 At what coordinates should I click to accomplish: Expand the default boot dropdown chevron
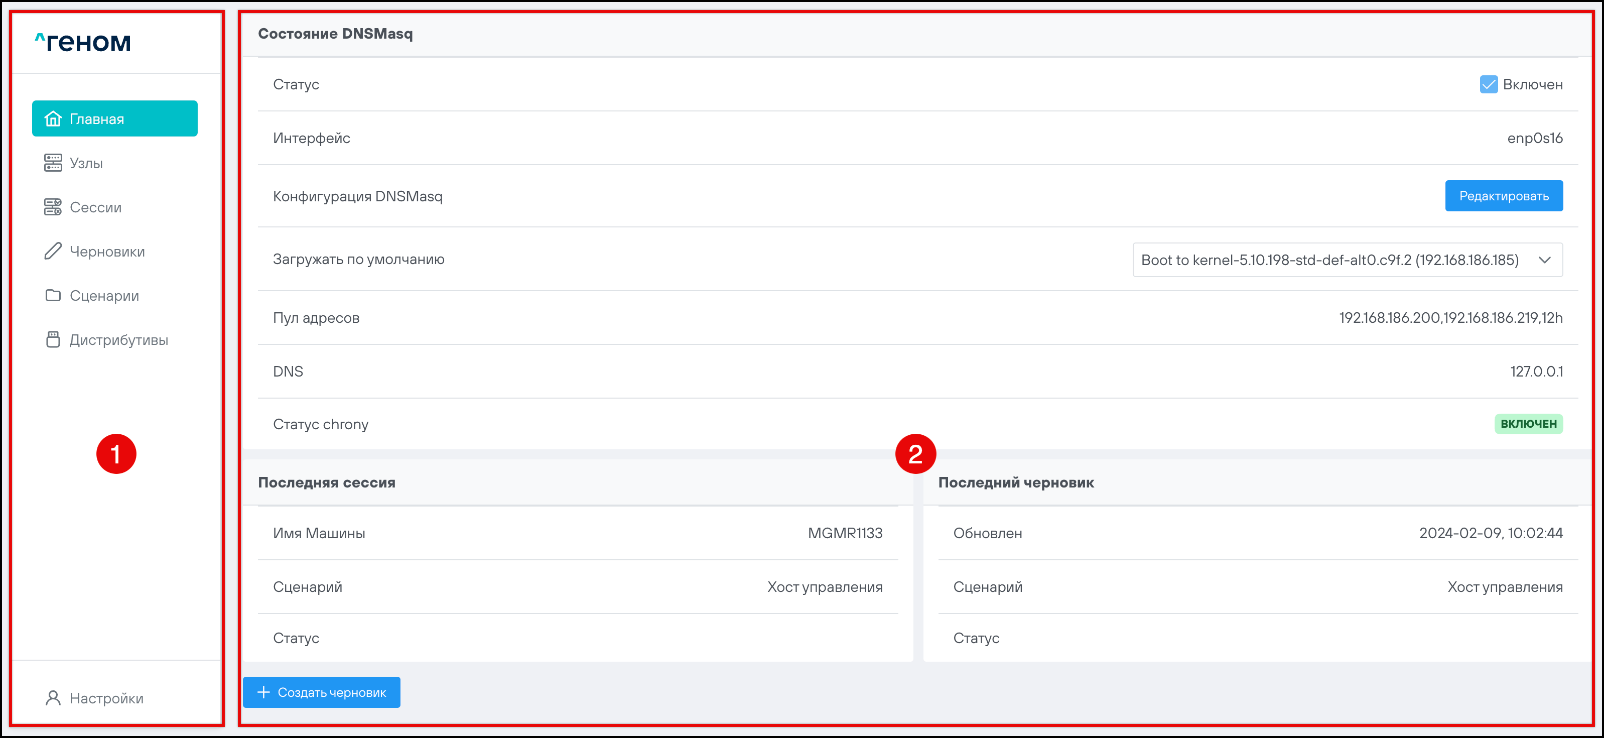tap(1544, 260)
